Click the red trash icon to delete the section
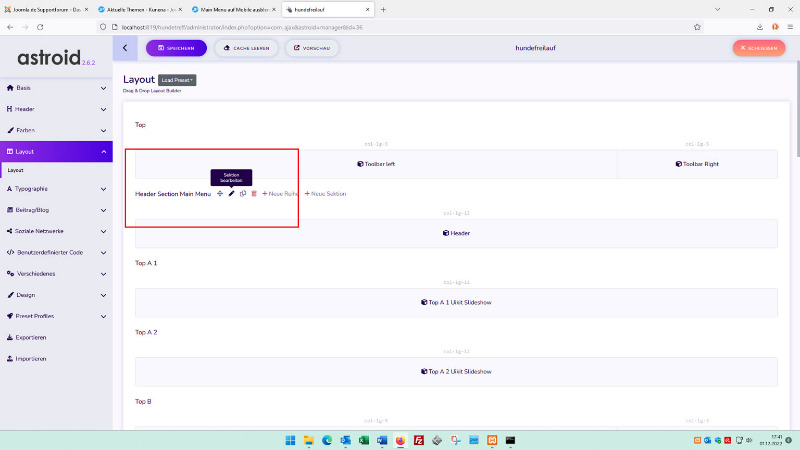Screen dimensions: 800x450 pos(254,193)
